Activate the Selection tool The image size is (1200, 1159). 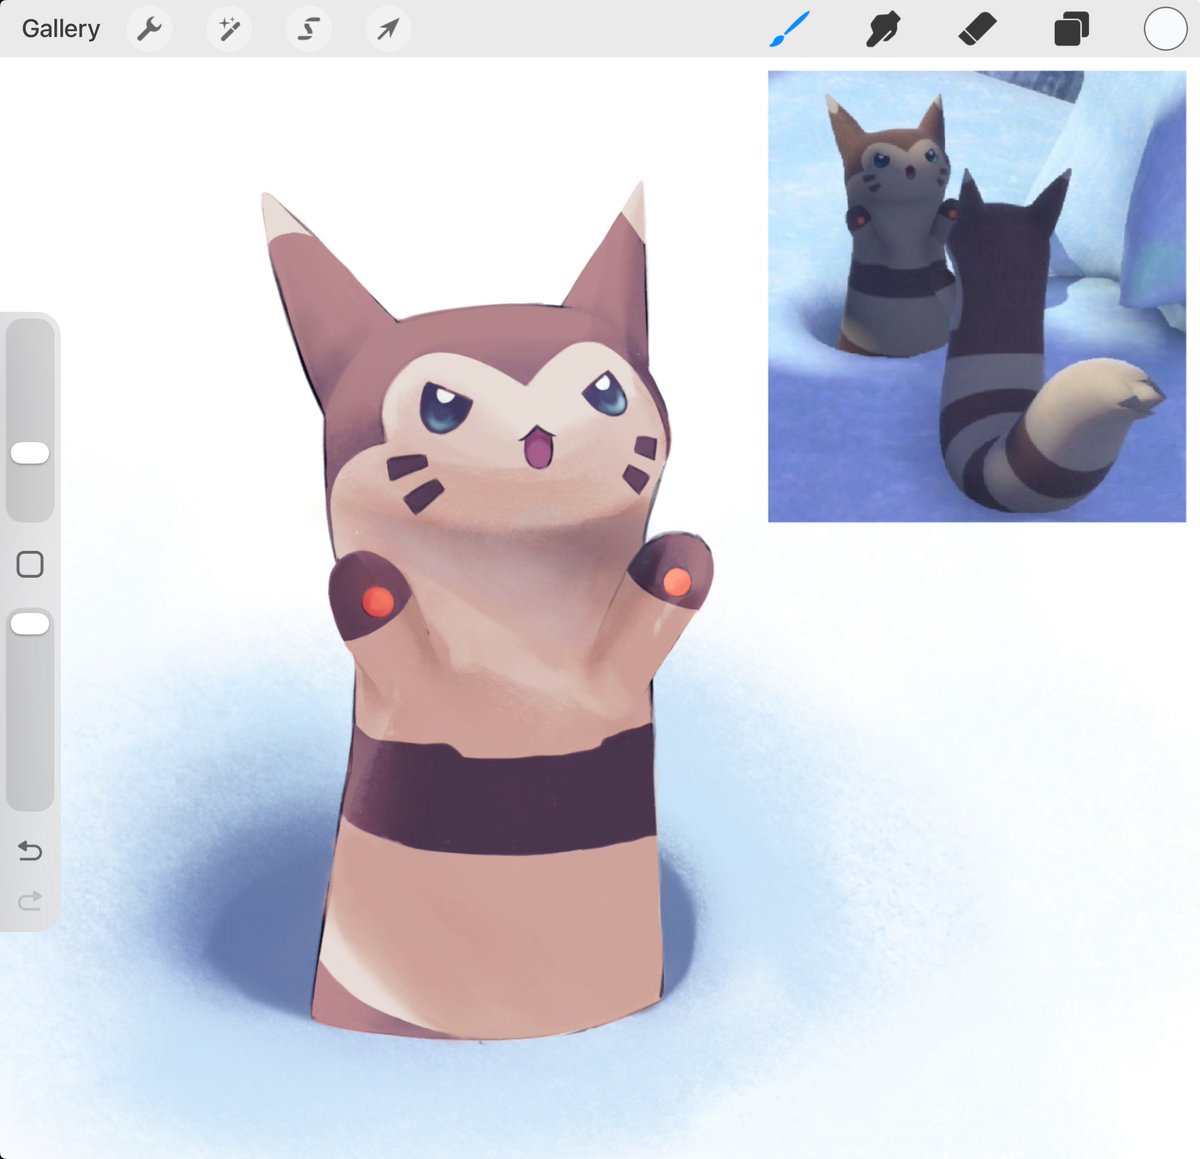308,29
